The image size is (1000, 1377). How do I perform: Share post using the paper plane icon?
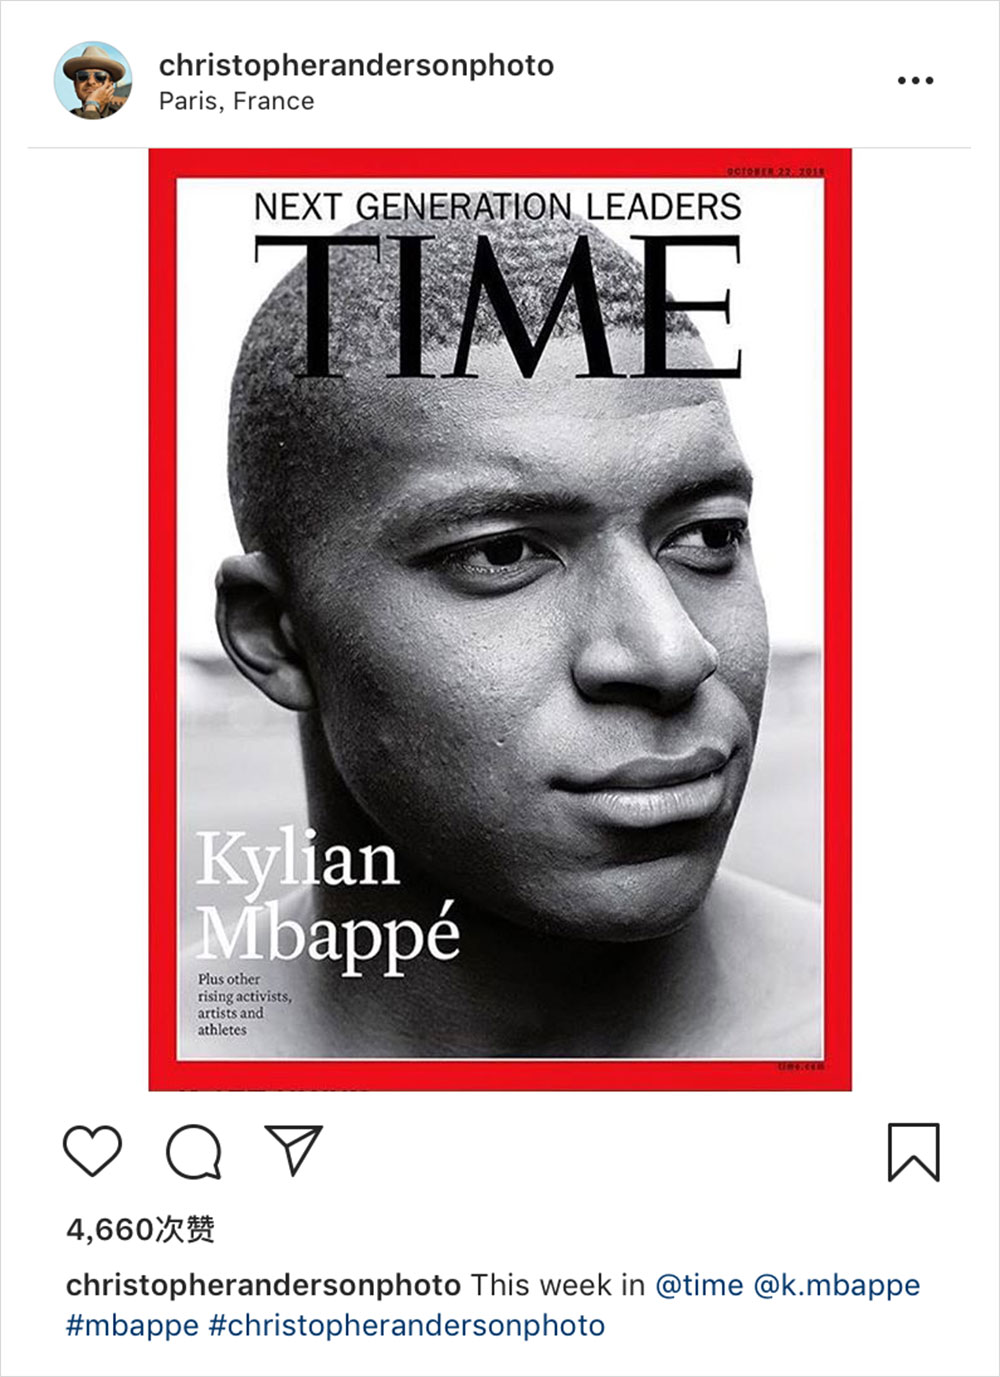pos(293,1149)
